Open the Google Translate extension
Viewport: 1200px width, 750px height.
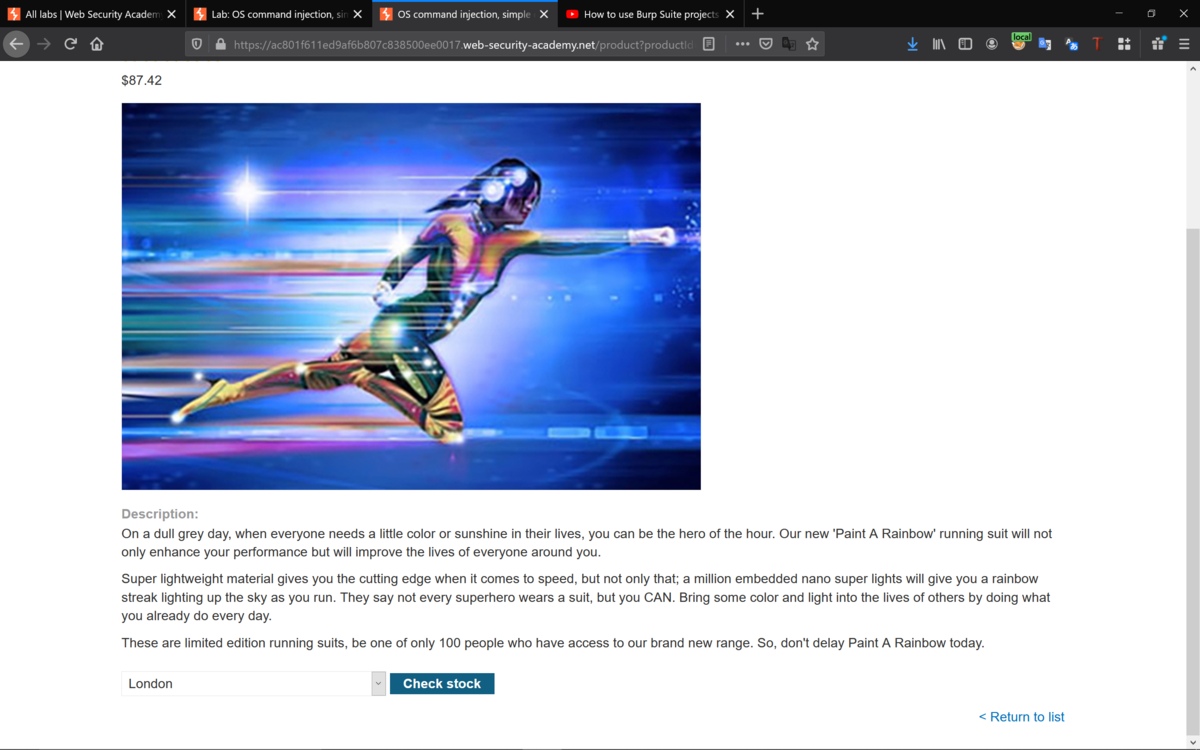click(1045, 44)
